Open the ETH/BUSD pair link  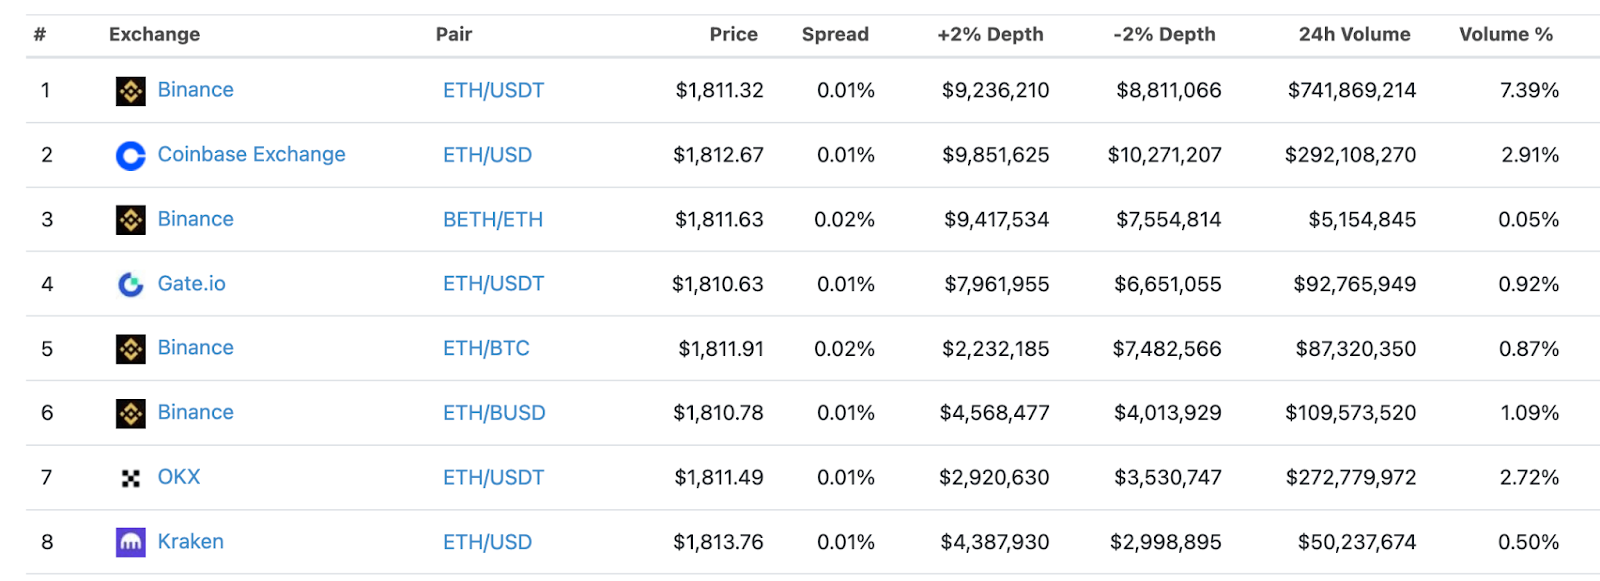(x=494, y=412)
